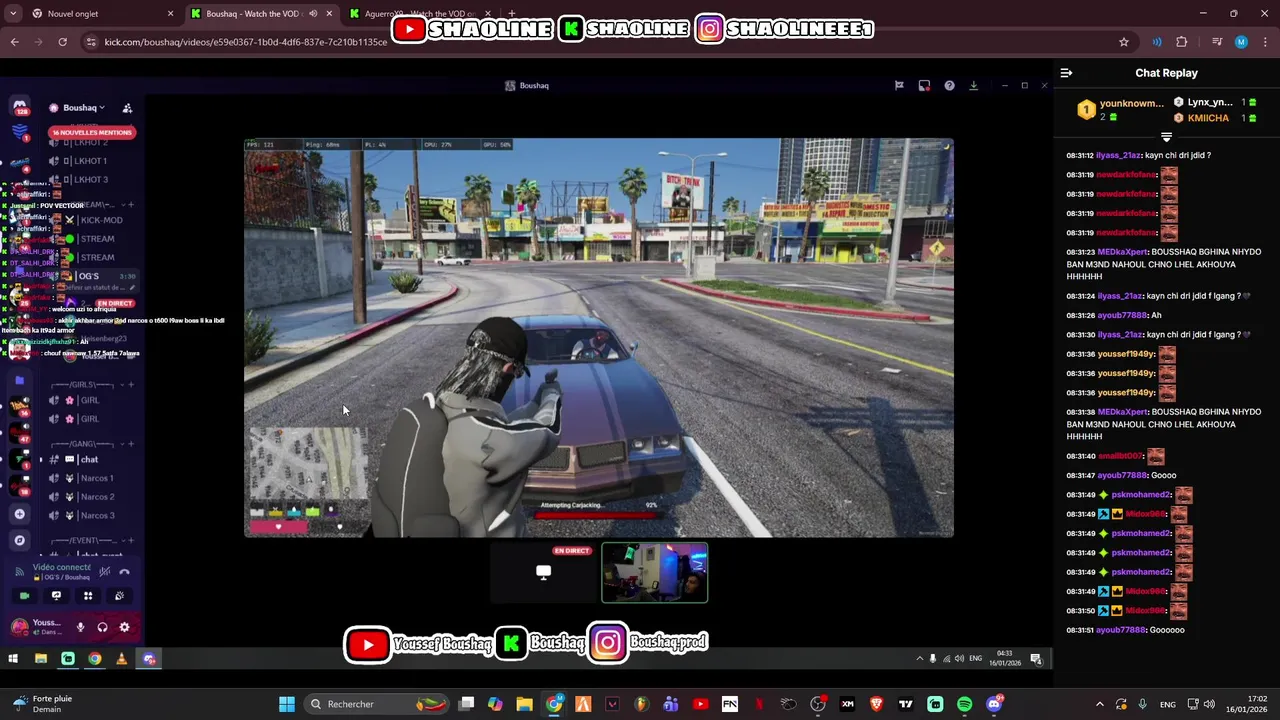Open the Discord activities button

click(x=88, y=596)
